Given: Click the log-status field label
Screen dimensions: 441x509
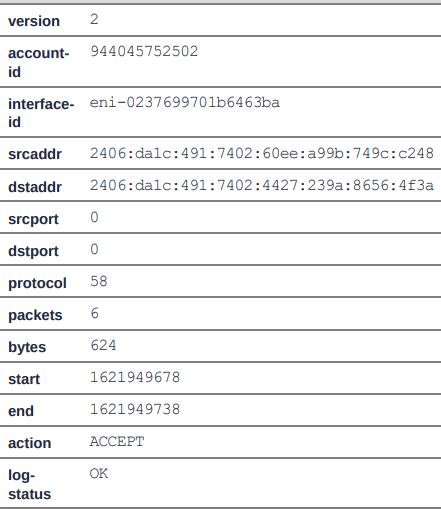Looking at the screenshot, I should point(30,485).
